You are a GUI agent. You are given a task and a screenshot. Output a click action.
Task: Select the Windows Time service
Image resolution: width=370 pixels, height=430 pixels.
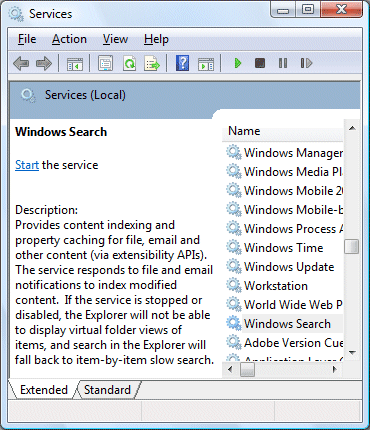click(x=284, y=248)
